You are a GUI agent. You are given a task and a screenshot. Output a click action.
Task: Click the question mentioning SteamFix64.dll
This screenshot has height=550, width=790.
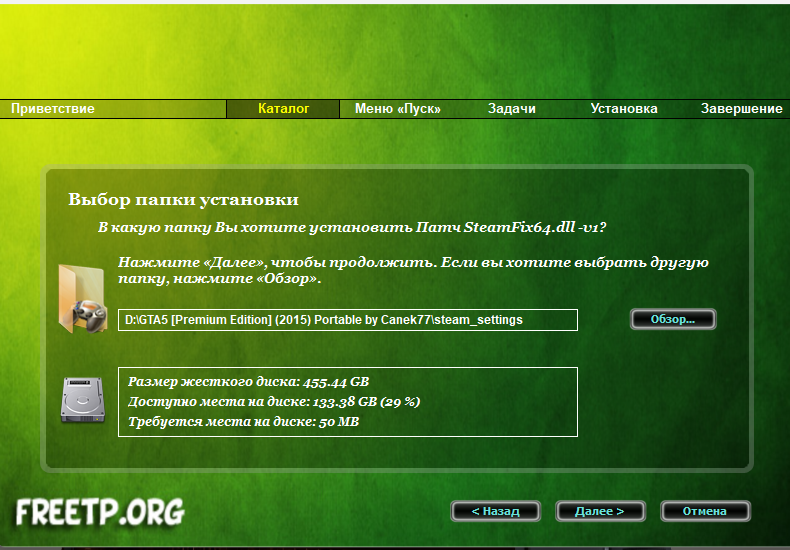[352, 228]
